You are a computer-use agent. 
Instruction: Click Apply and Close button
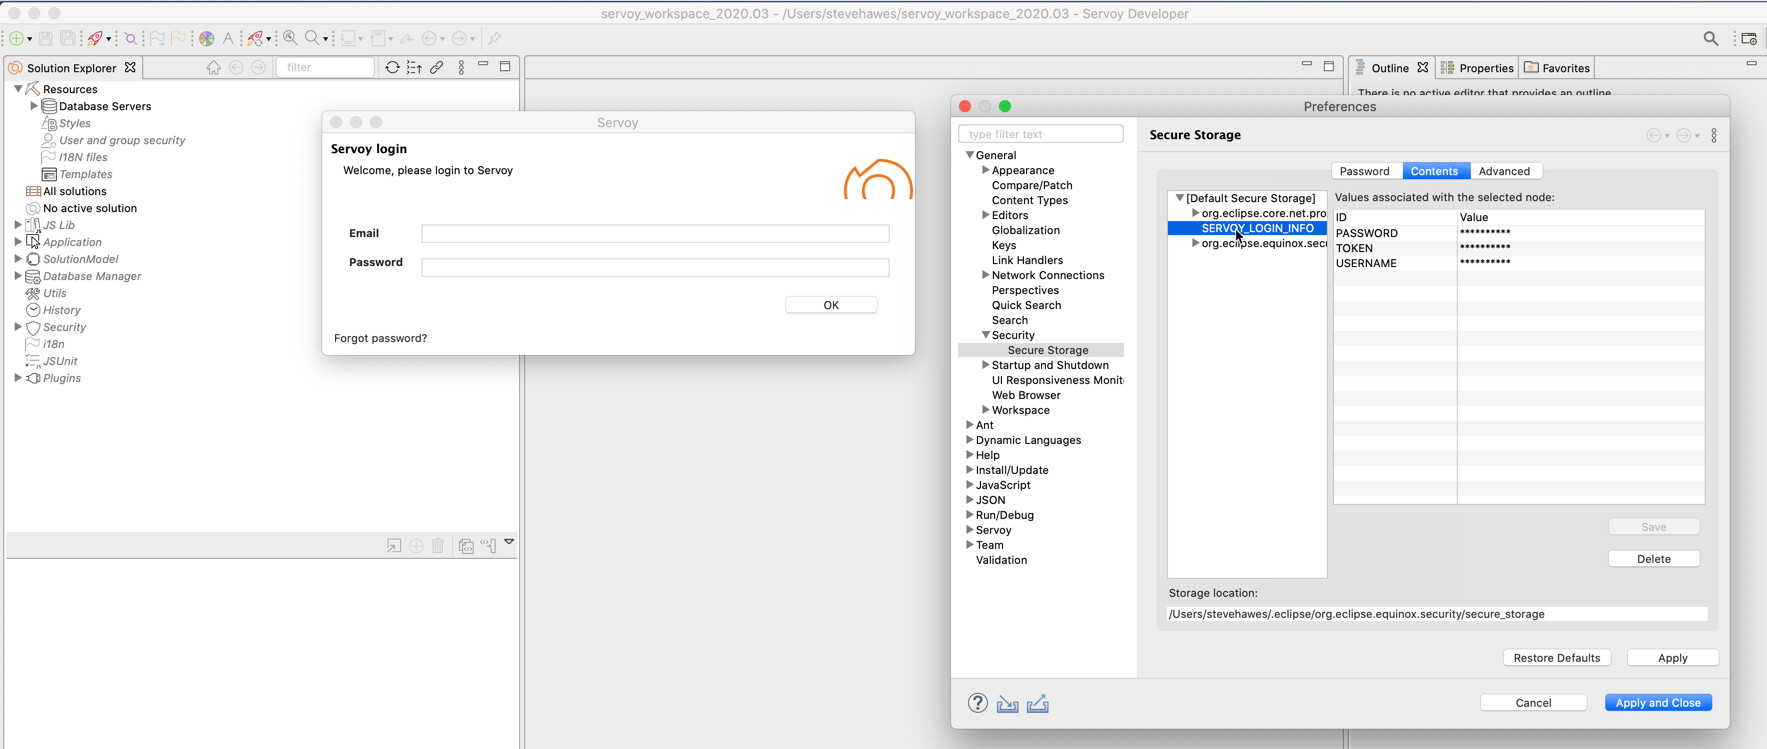pos(1658,703)
